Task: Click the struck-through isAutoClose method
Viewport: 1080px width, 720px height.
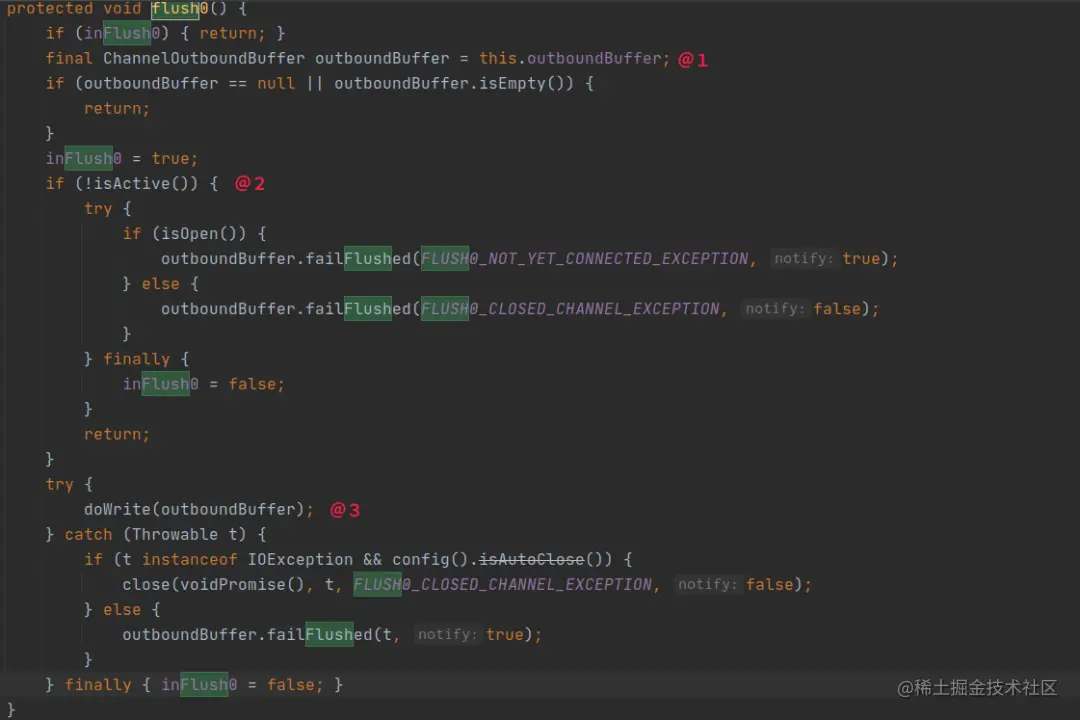Action: (531, 559)
